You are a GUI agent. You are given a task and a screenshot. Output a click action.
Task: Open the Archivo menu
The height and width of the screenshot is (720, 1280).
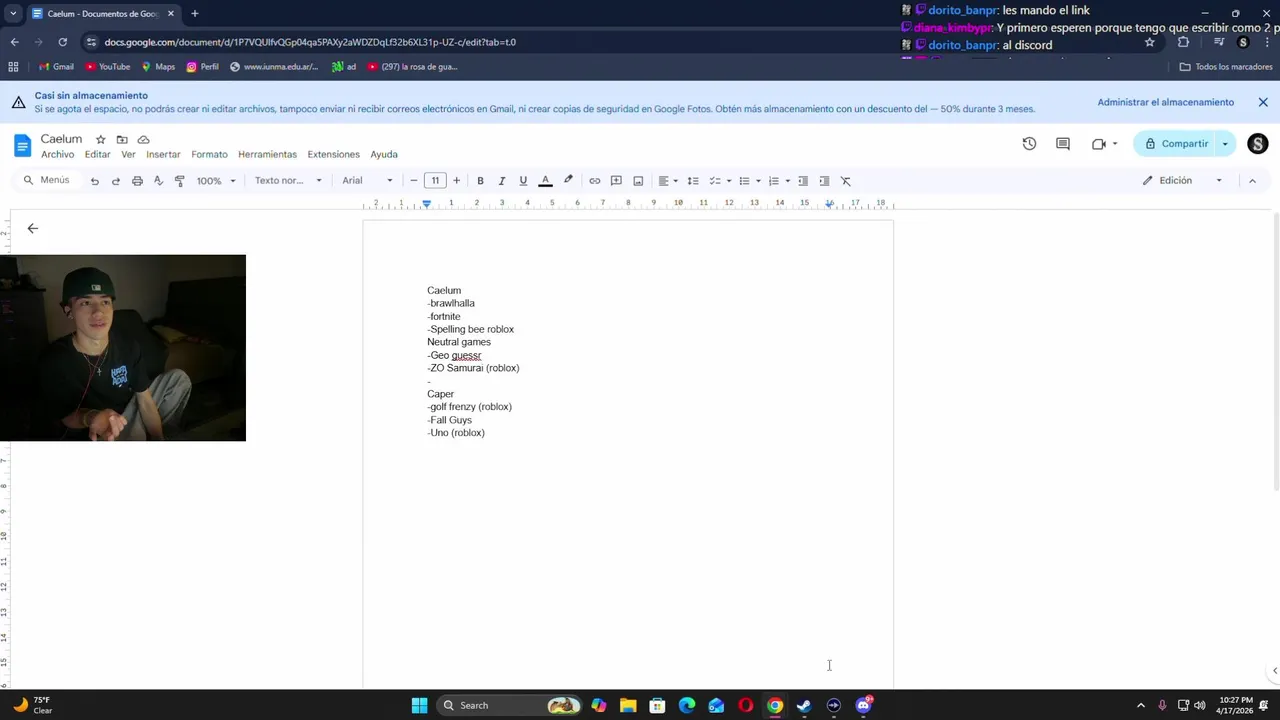point(57,155)
